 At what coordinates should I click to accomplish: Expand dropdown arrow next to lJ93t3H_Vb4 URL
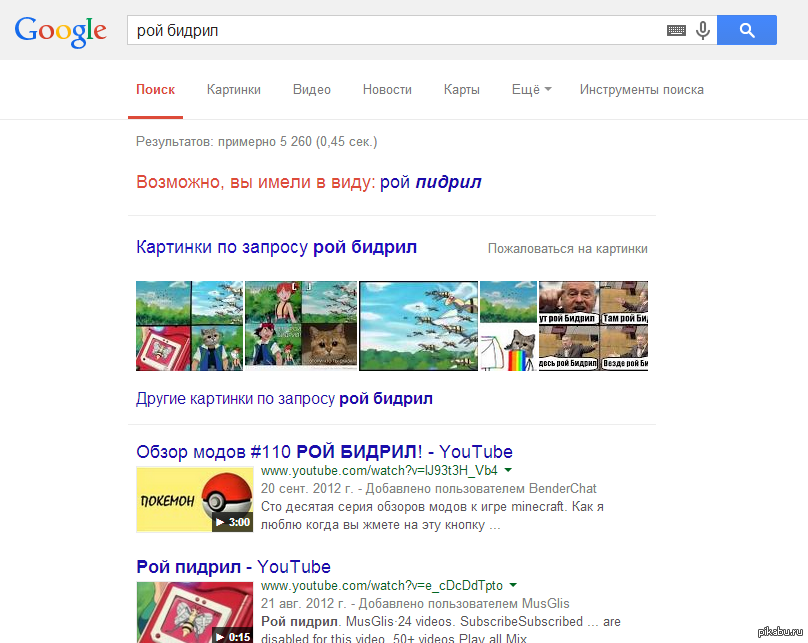(508, 470)
